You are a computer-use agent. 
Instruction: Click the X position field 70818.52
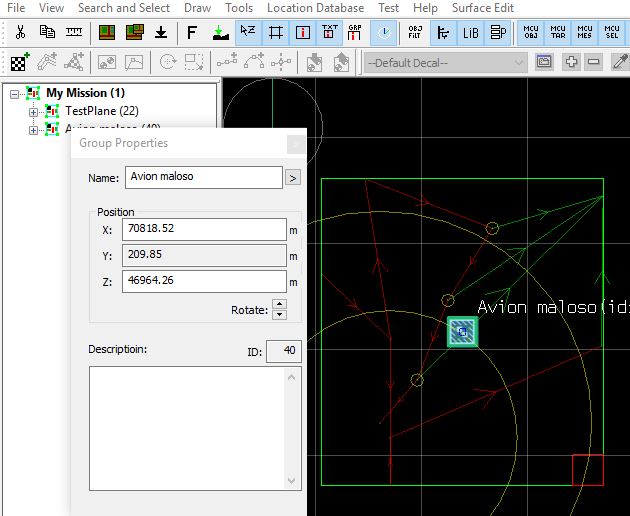coord(204,229)
